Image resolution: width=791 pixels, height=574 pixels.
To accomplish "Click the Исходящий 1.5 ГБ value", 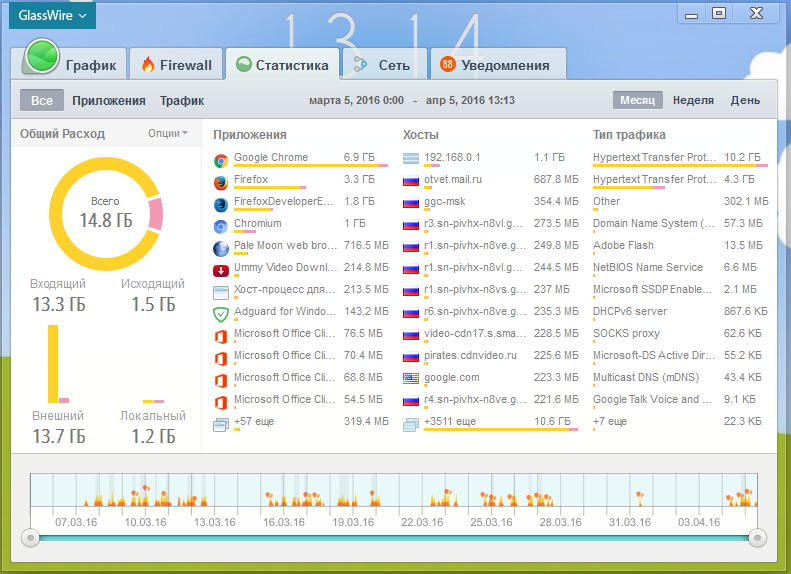I will (x=153, y=304).
